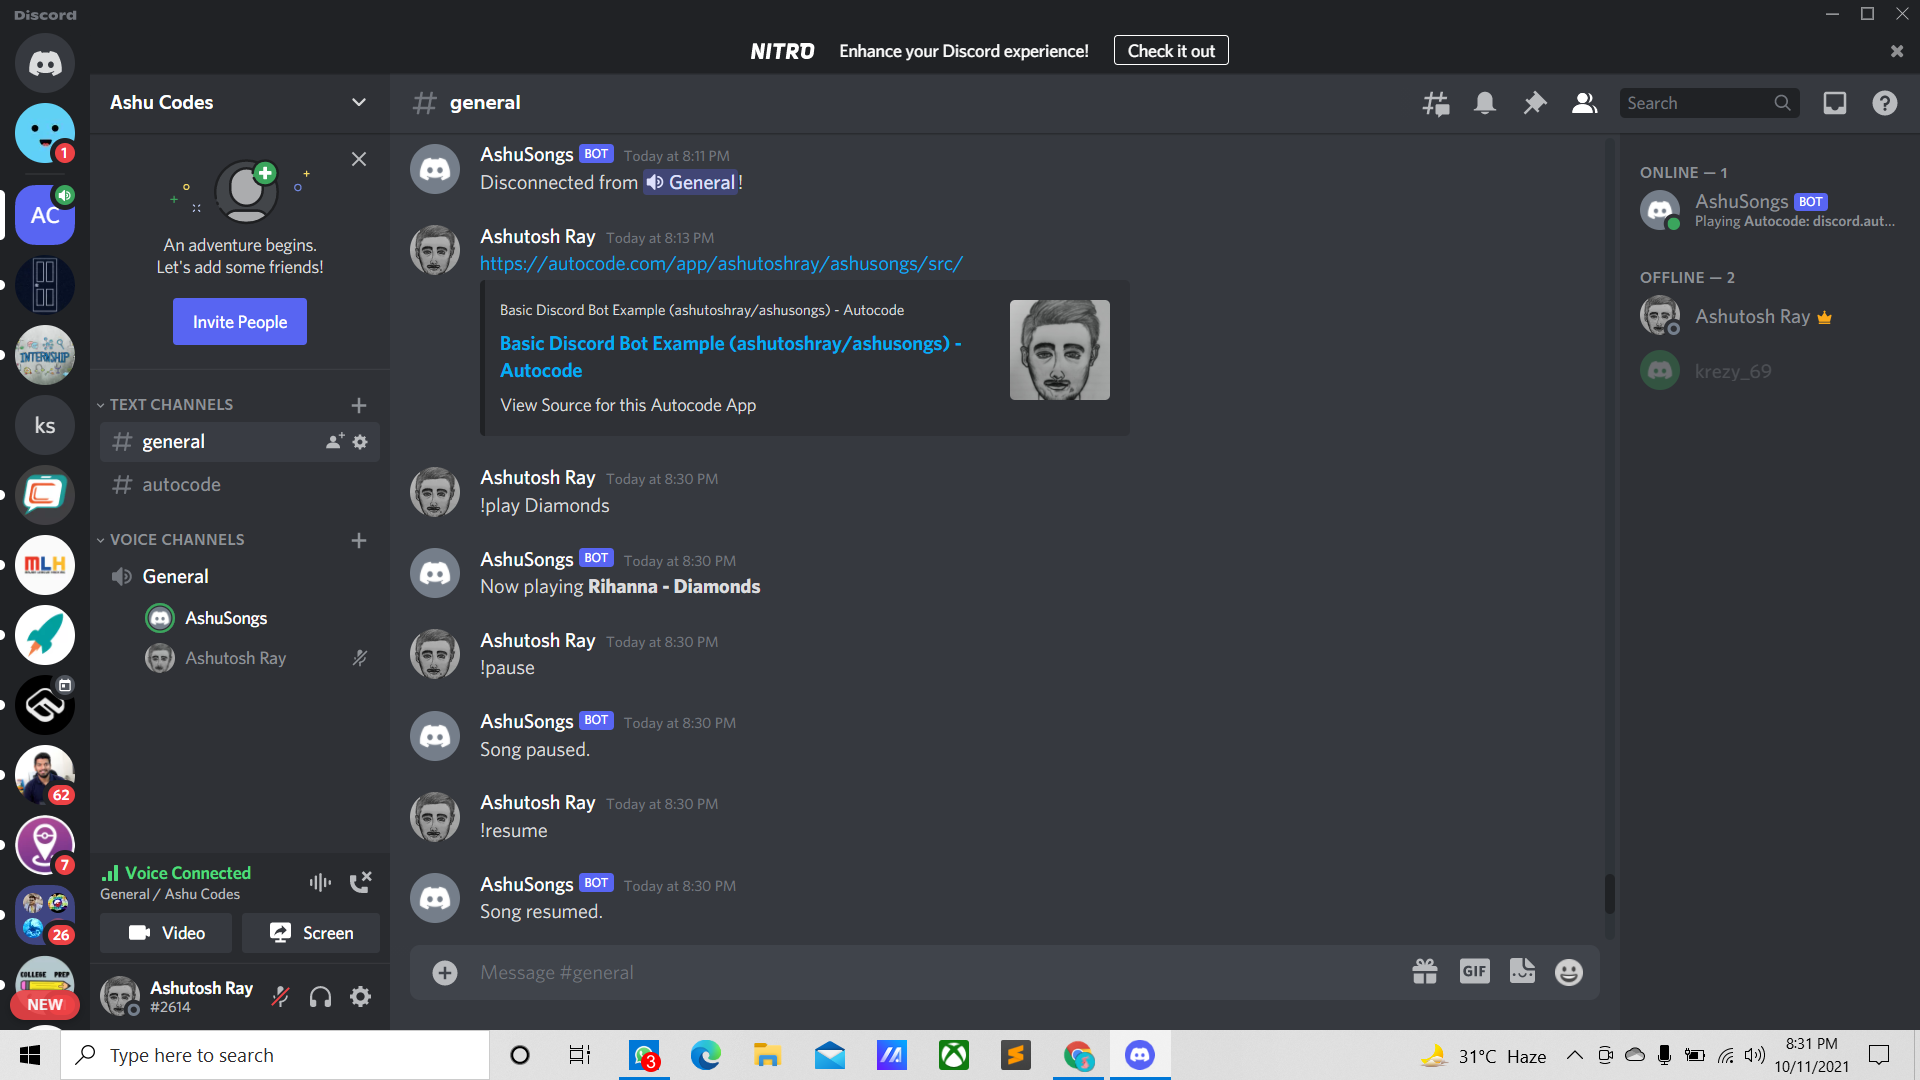Collapse the Voice Channels category
This screenshot has height=1080, width=1920.
click(x=176, y=539)
